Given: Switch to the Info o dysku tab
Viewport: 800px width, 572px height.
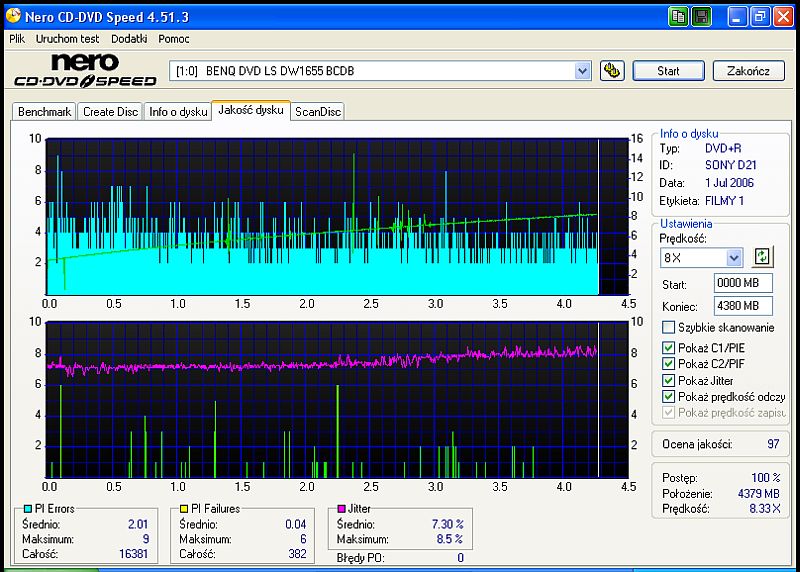Looking at the screenshot, I should point(178,112).
